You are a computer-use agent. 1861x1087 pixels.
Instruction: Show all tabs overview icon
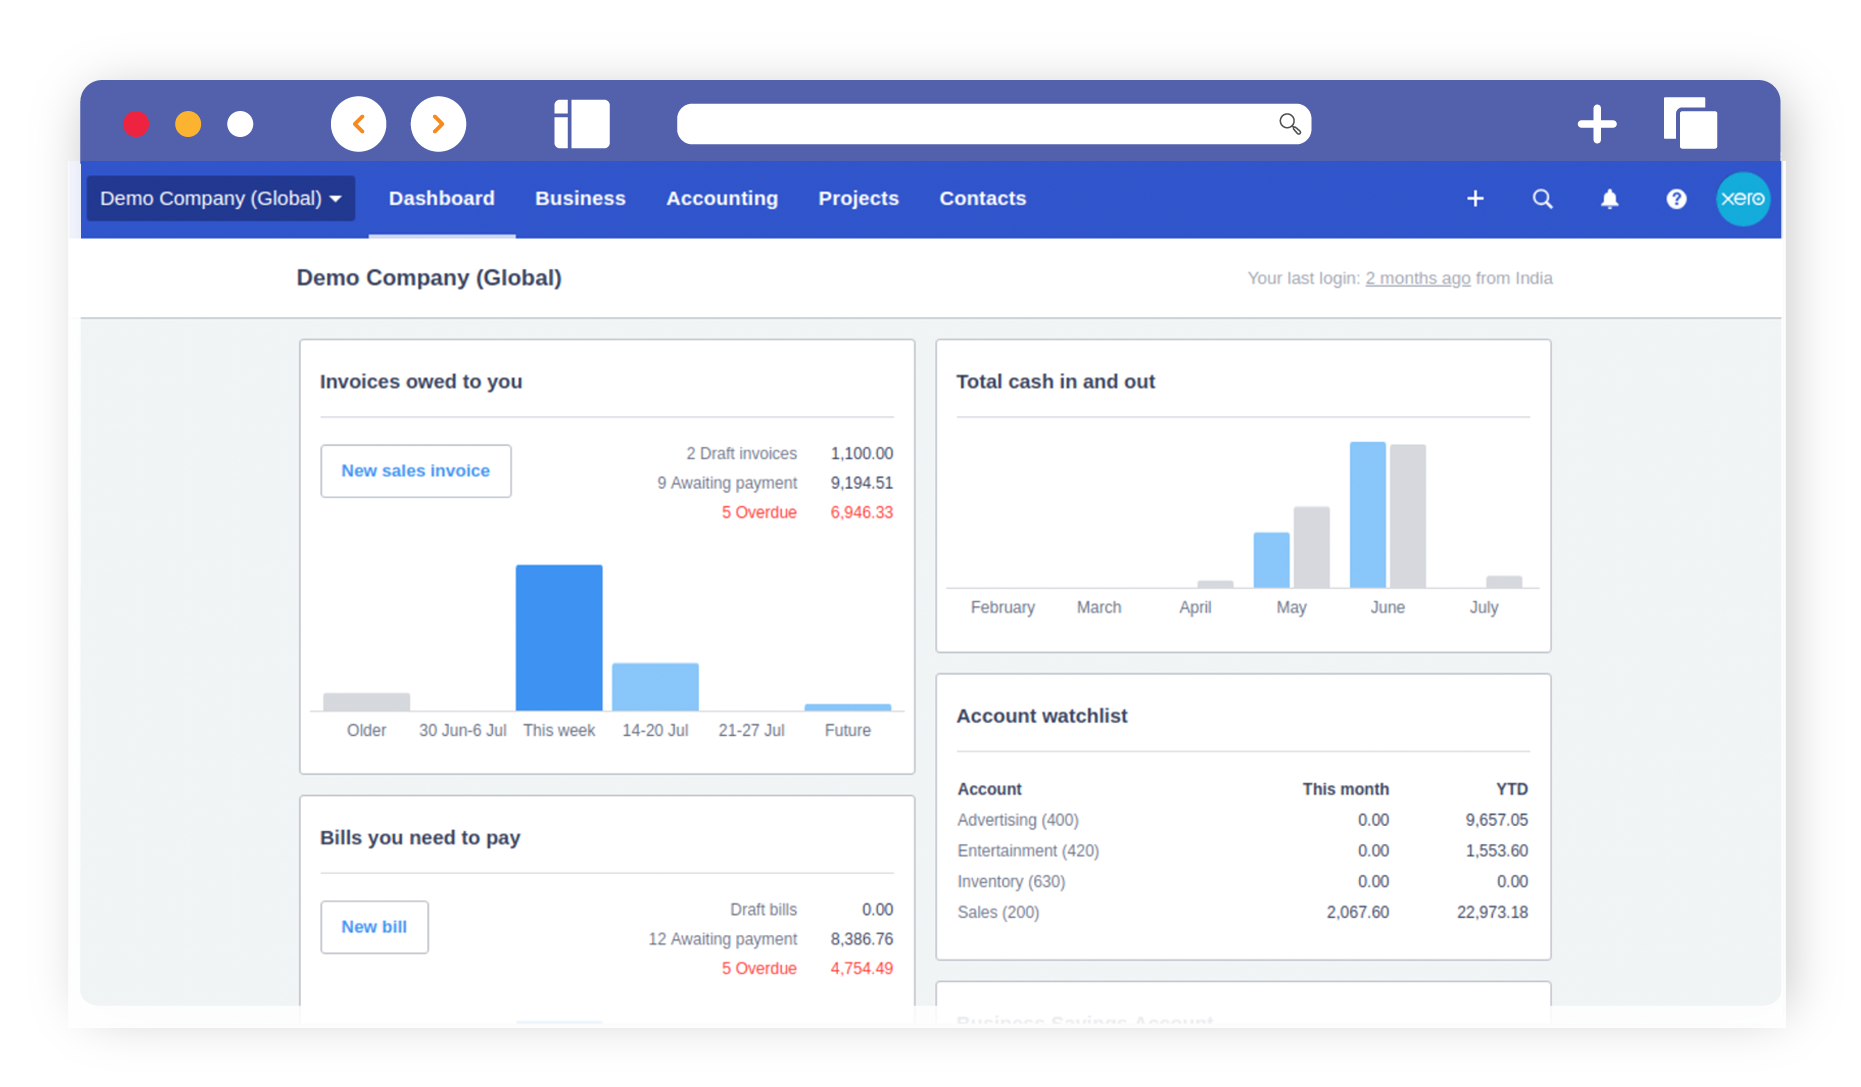[1690, 123]
